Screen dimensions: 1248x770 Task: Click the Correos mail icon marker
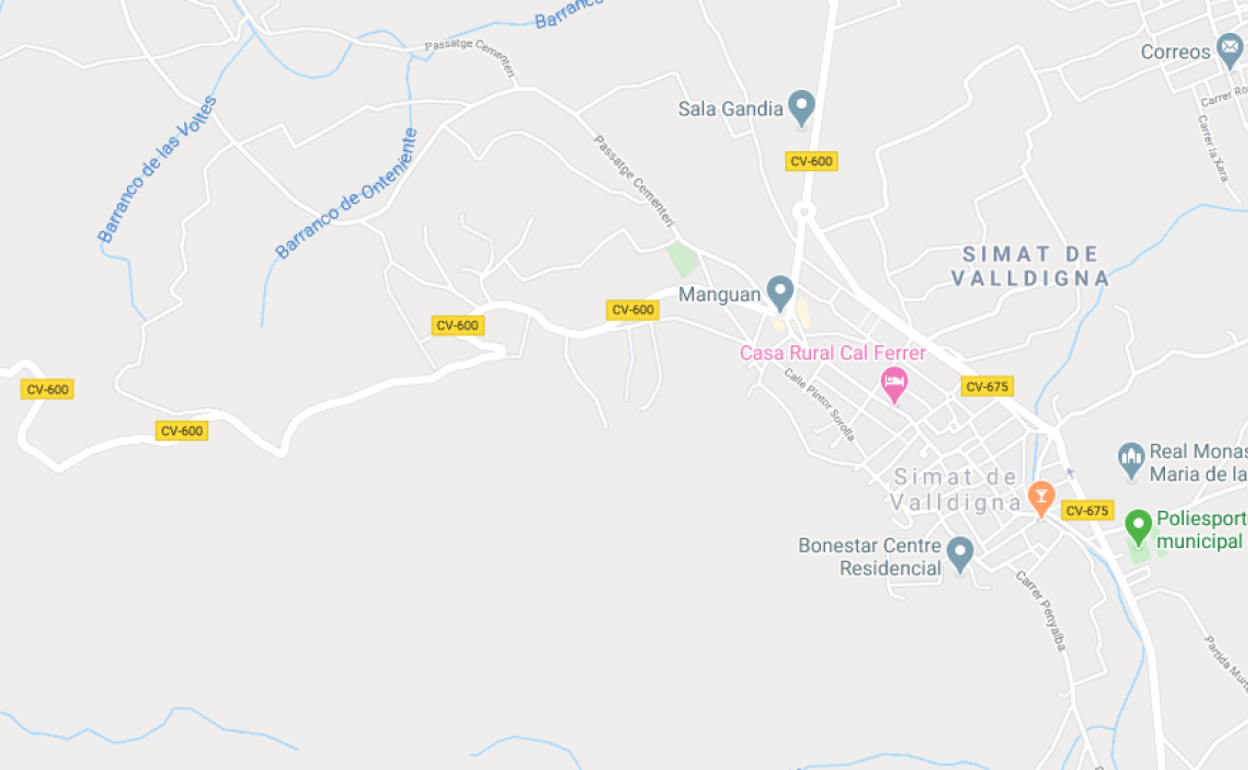click(1230, 52)
